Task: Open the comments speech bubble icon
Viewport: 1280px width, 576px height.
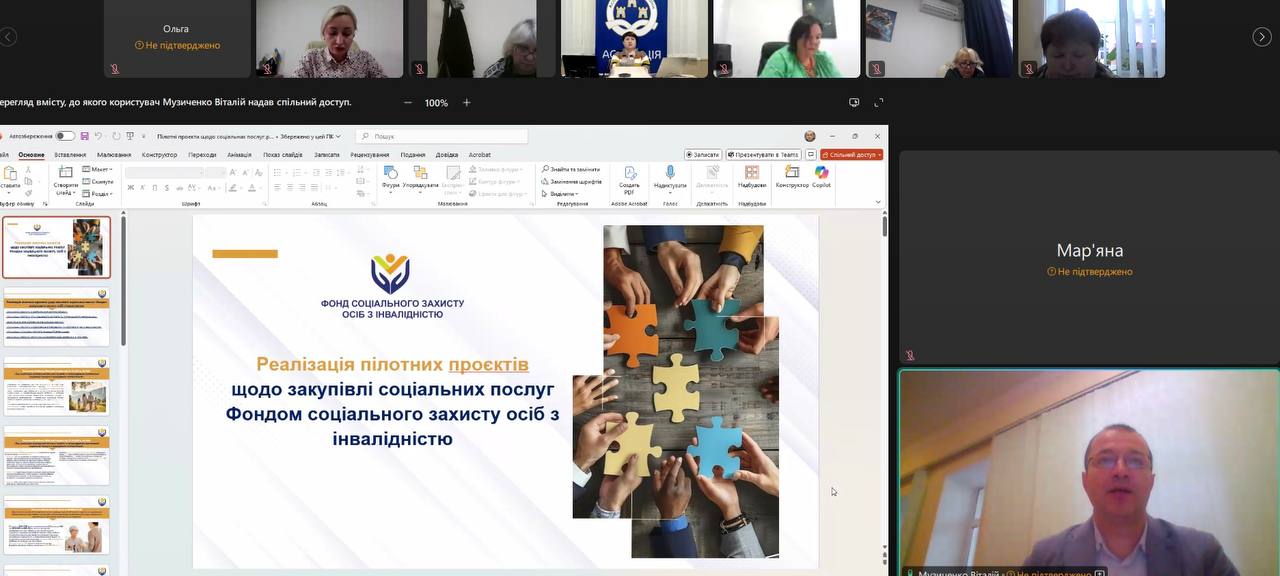Action: 811,155
